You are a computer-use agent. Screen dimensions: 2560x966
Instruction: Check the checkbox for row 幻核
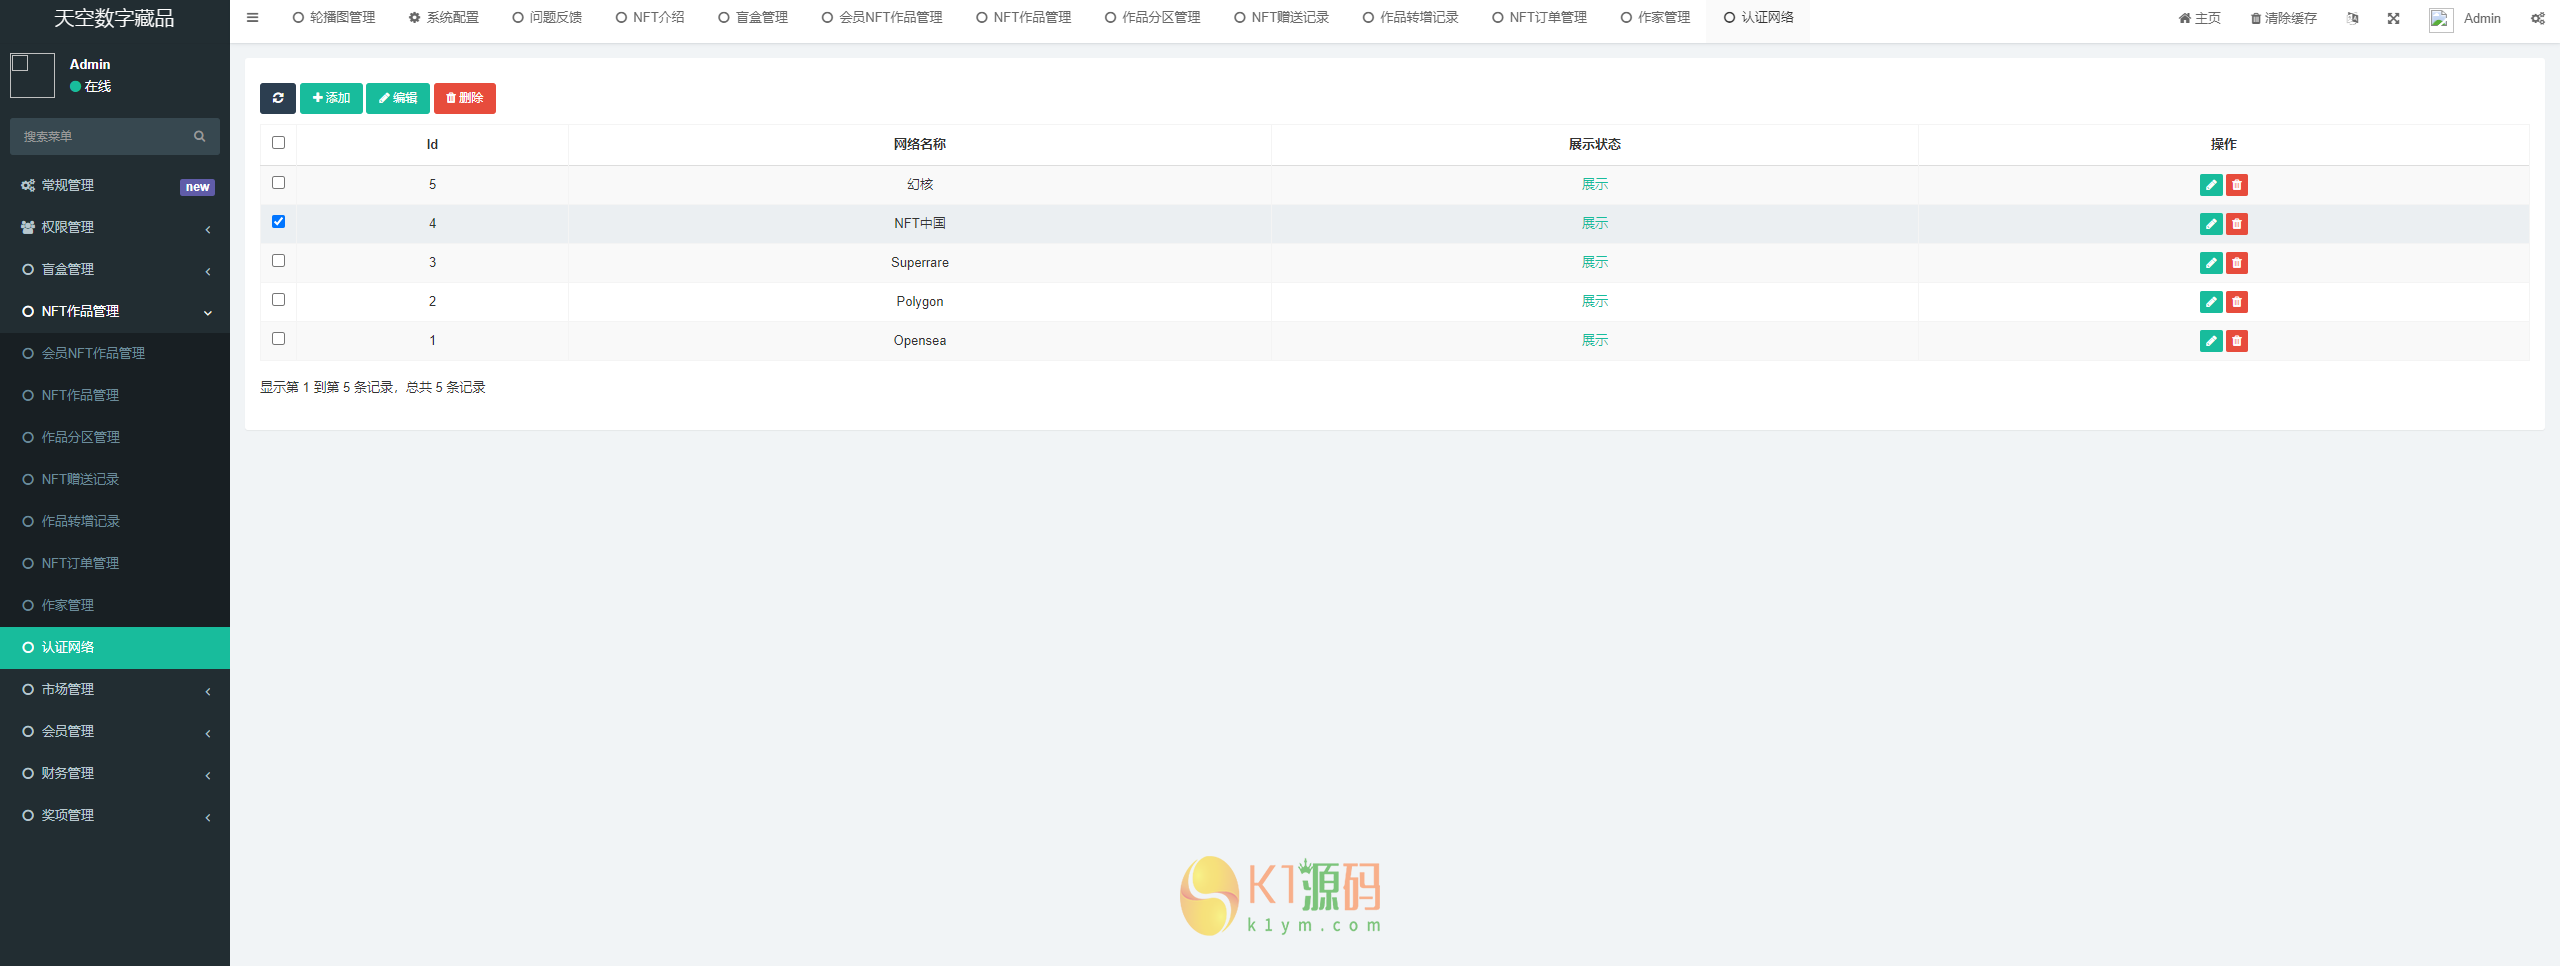coord(278,183)
